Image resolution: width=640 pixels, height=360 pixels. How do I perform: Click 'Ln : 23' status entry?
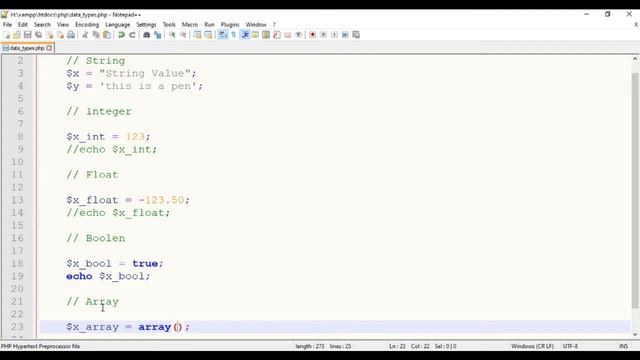[397, 346]
